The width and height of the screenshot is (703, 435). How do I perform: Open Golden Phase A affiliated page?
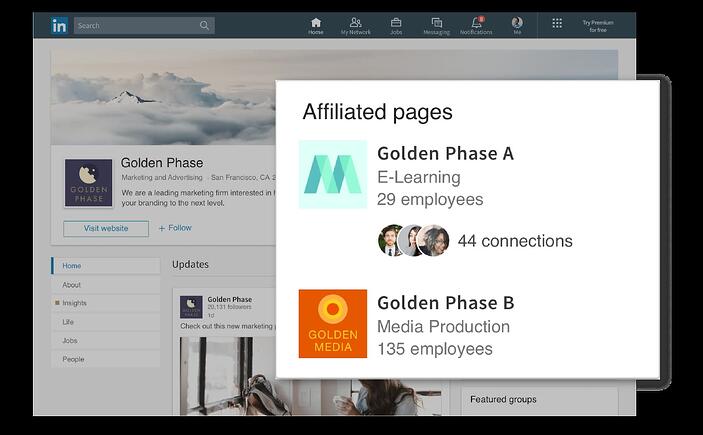(x=445, y=154)
